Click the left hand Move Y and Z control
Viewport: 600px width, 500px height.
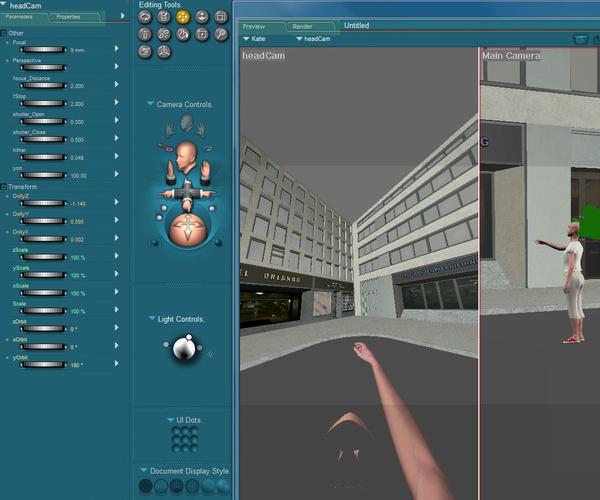click(170, 172)
